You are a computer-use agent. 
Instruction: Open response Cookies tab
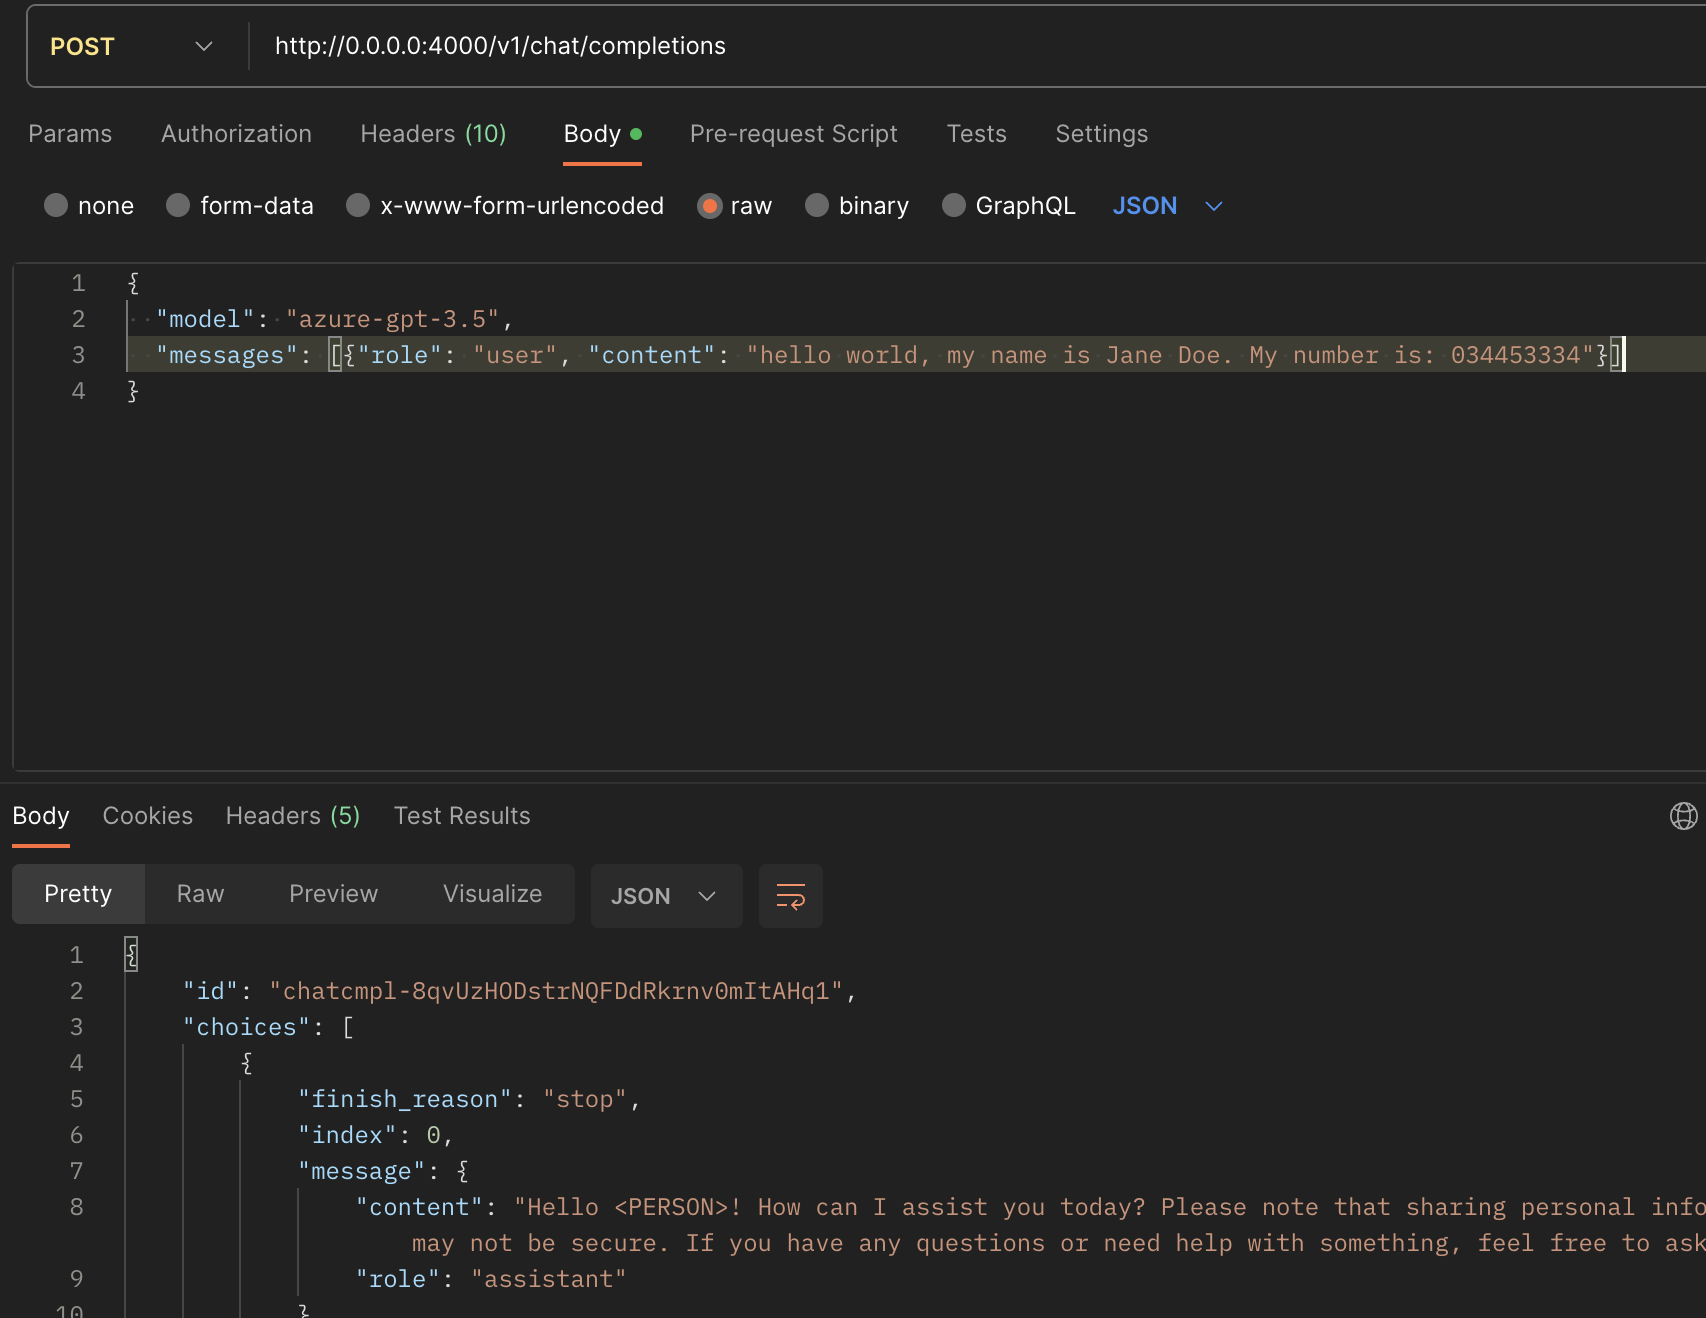(148, 816)
